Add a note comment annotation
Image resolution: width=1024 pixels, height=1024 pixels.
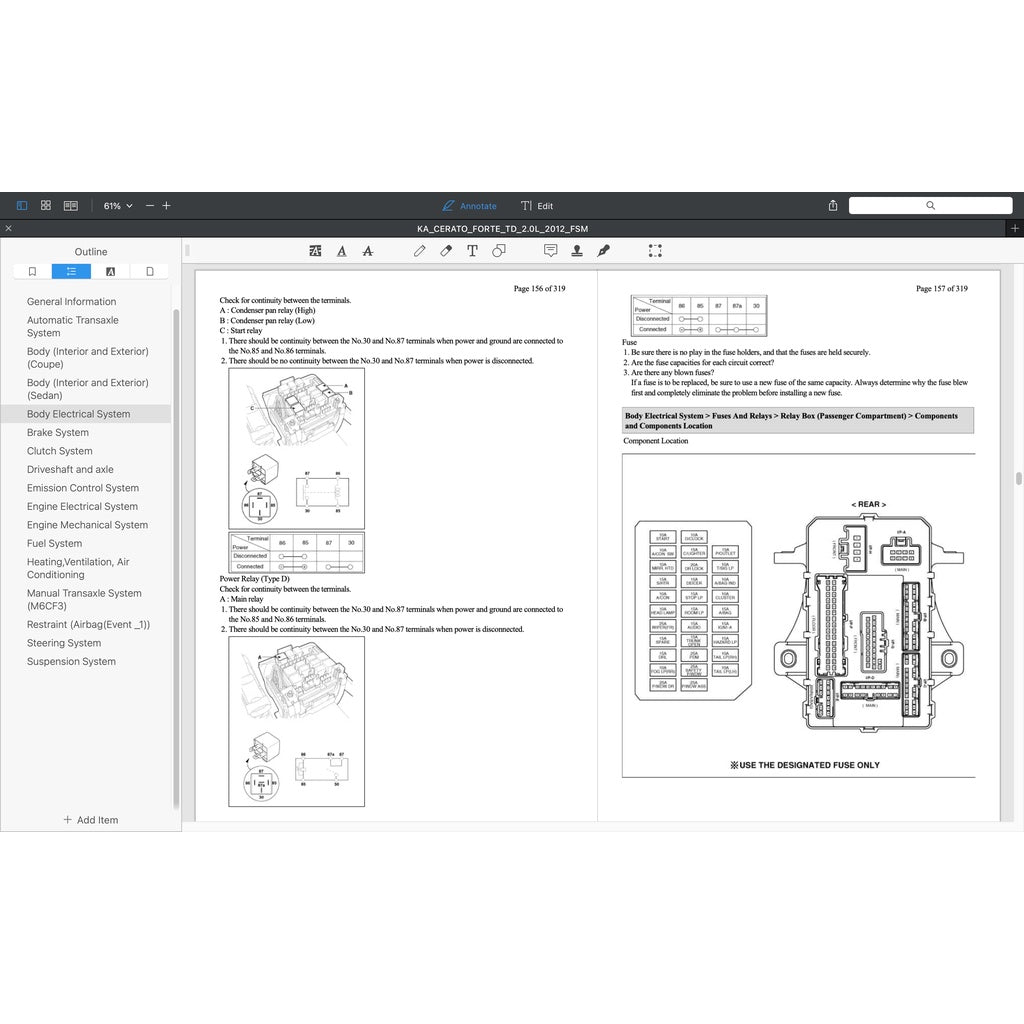[551, 250]
